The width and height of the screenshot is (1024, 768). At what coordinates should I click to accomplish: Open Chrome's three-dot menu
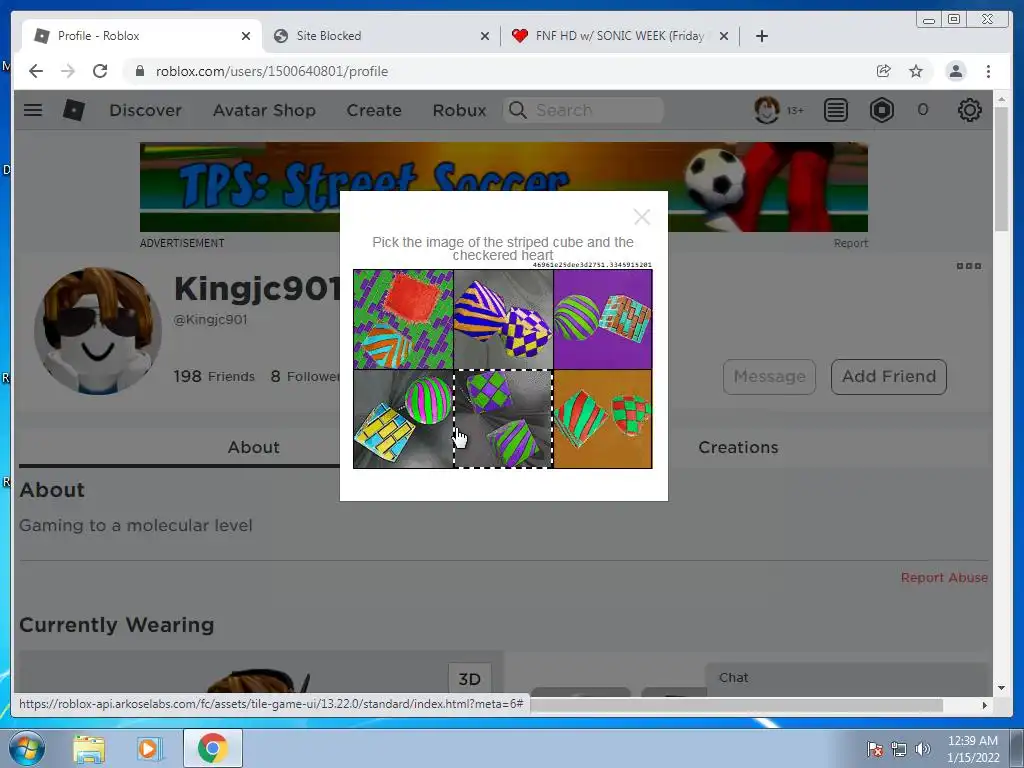coord(988,71)
